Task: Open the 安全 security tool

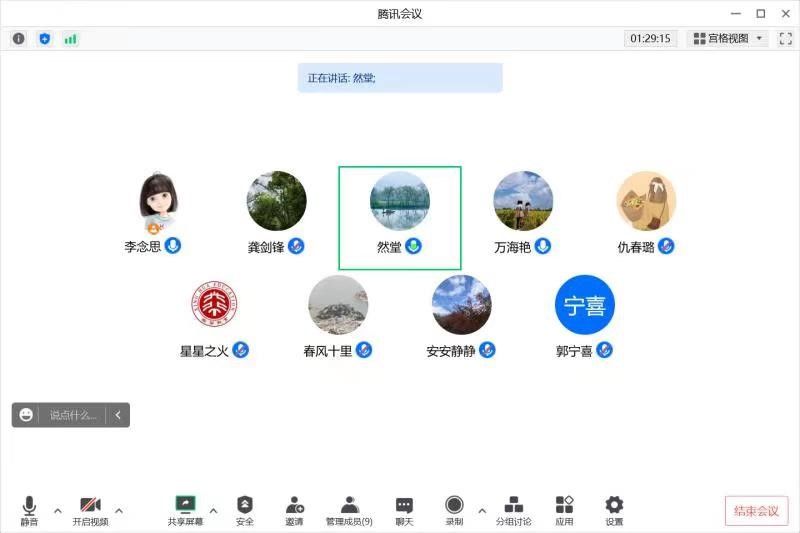Action: tap(245, 510)
